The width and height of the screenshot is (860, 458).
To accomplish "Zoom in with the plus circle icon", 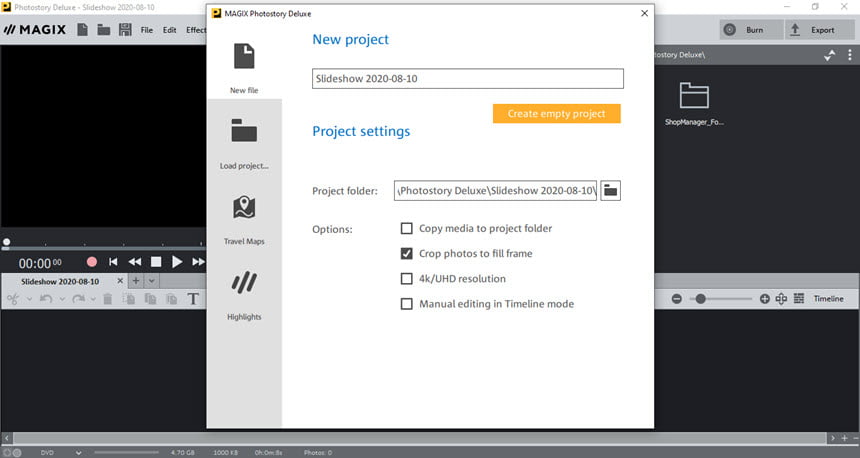I will (765, 299).
